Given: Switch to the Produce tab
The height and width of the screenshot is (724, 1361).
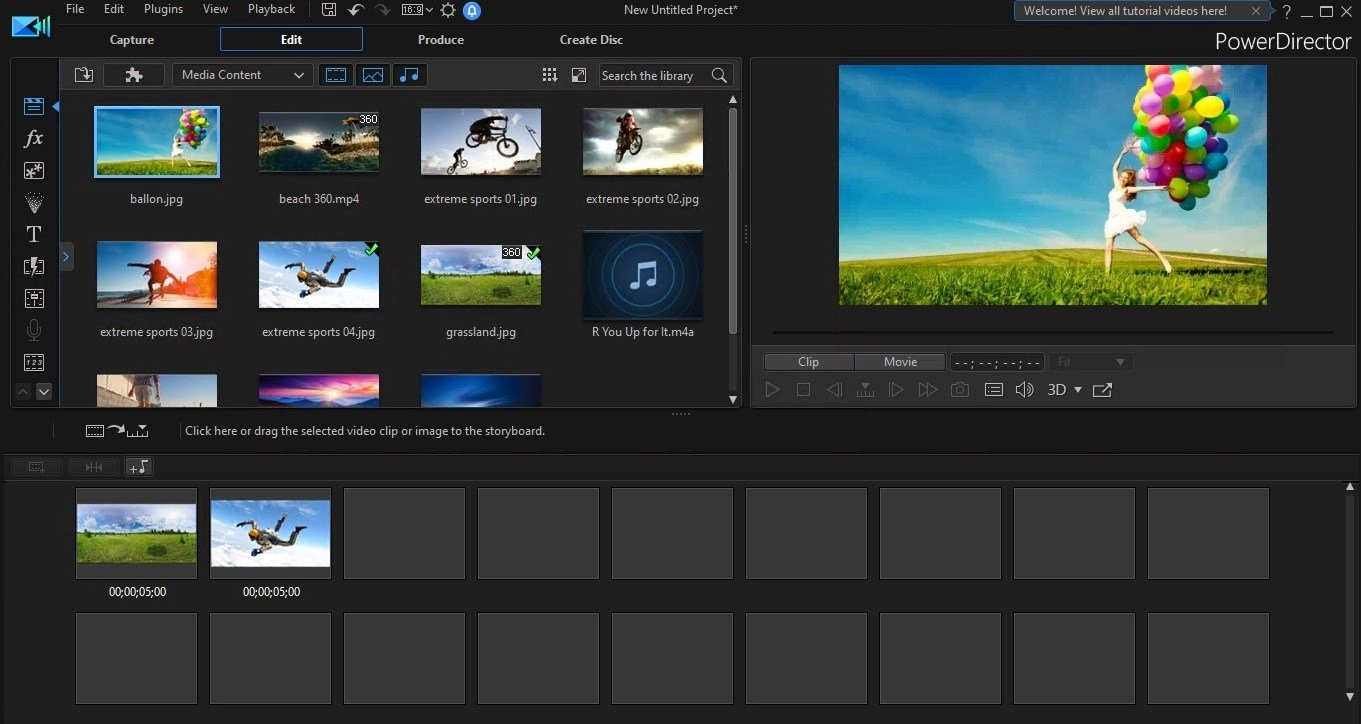Looking at the screenshot, I should pos(441,40).
